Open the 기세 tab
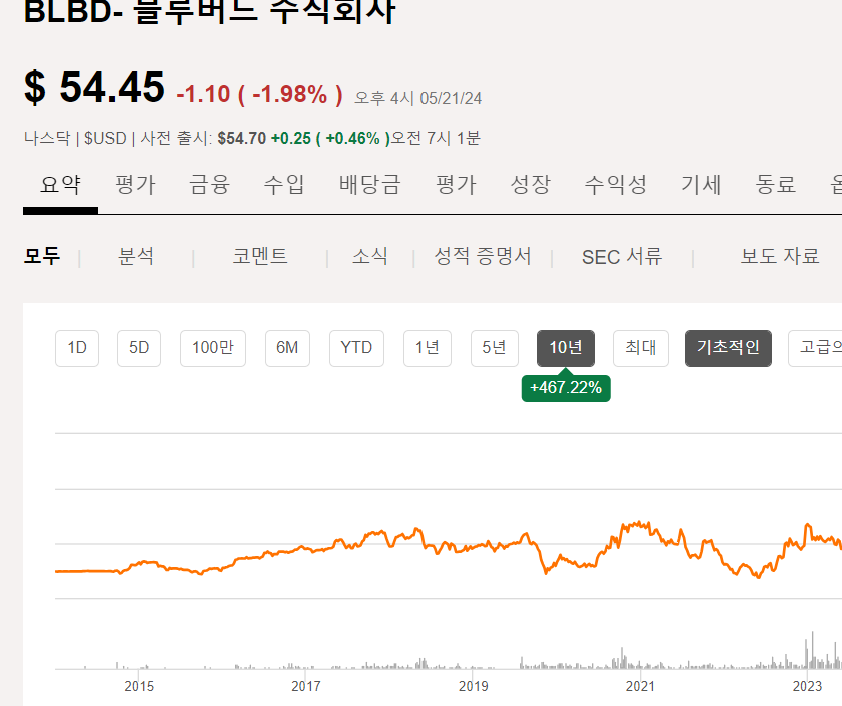This screenshot has width=842, height=706. click(x=701, y=185)
